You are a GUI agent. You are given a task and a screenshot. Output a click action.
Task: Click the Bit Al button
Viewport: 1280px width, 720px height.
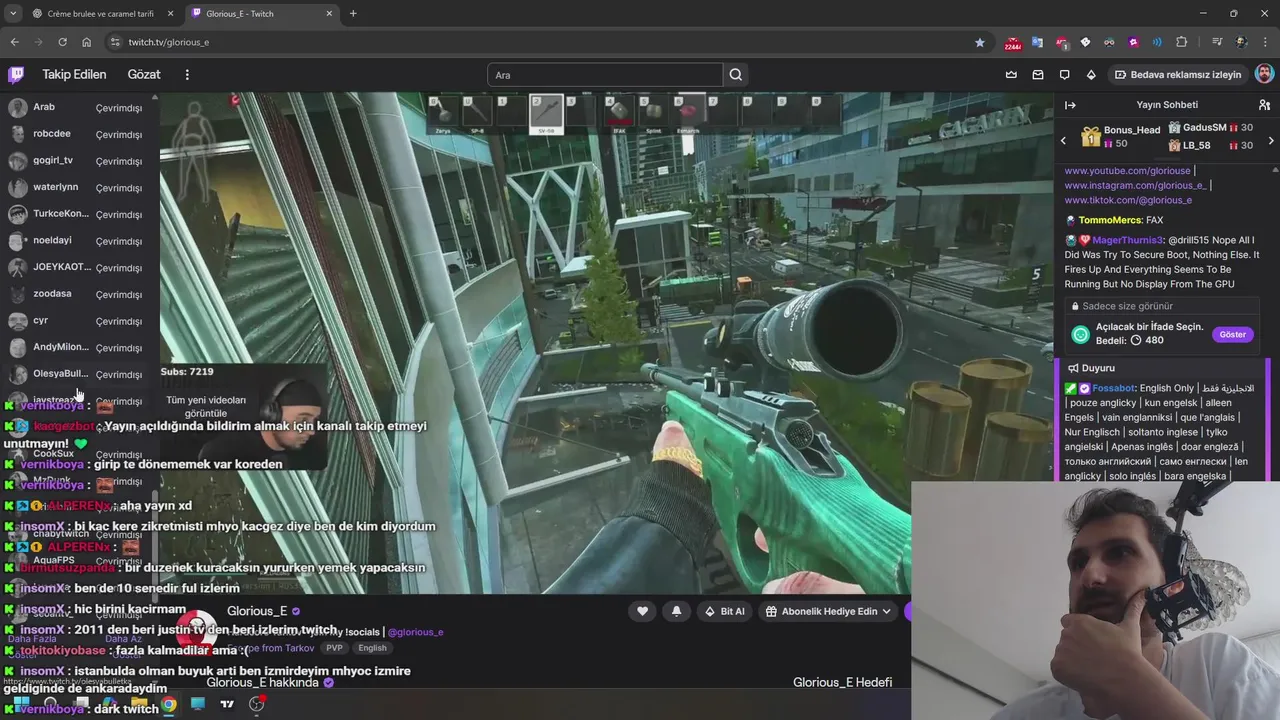tap(725, 611)
